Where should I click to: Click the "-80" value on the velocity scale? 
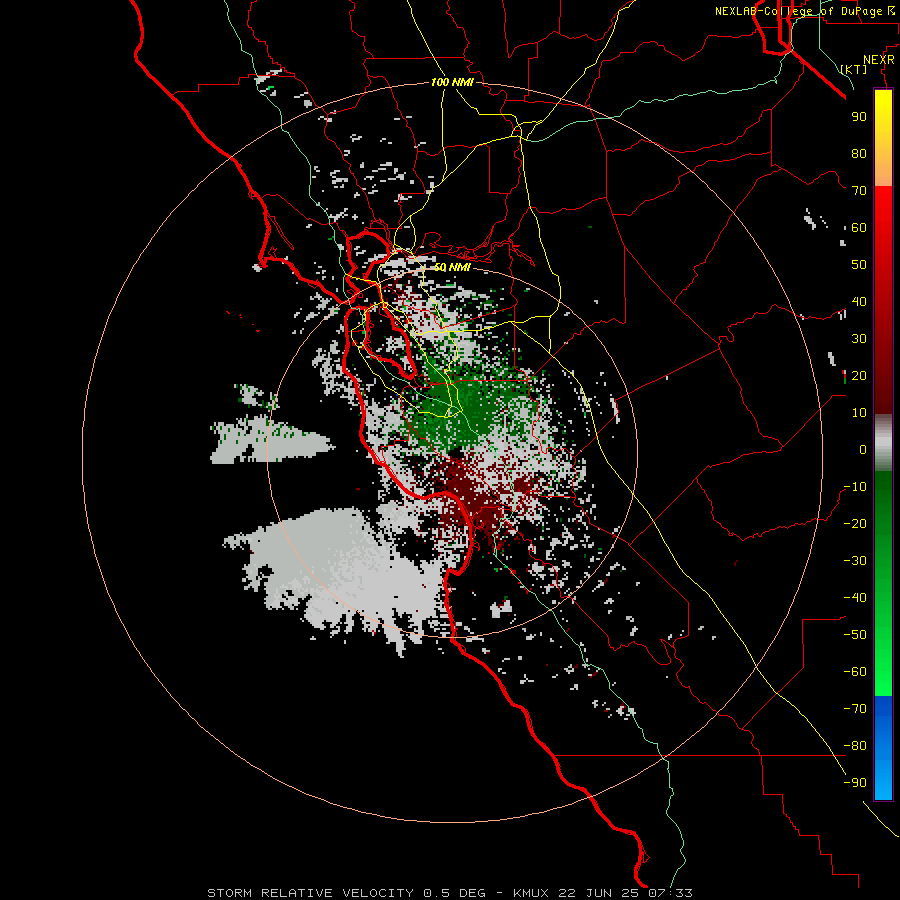tap(855, 746)
